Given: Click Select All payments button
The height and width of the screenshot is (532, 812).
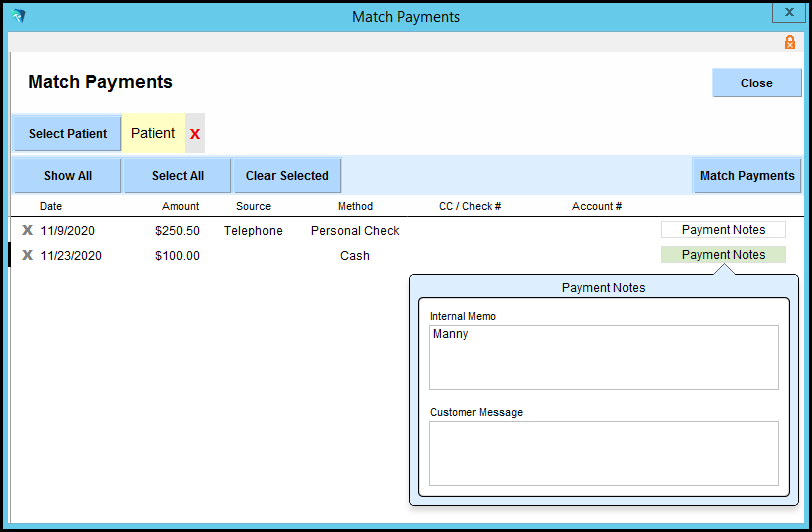Looking at the screenshot, I should click(x=177, y=175).
